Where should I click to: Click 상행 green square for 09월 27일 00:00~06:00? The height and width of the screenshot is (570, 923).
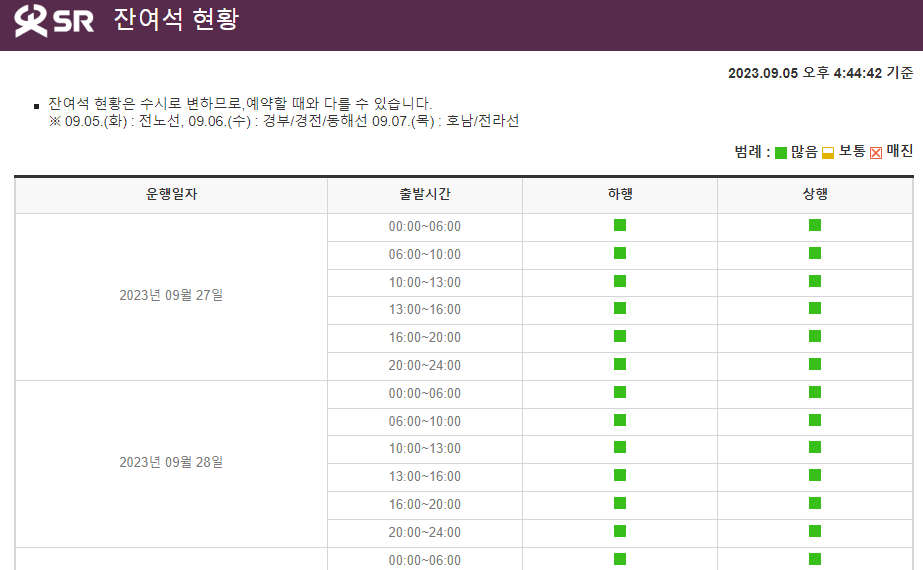click(815, 225)
